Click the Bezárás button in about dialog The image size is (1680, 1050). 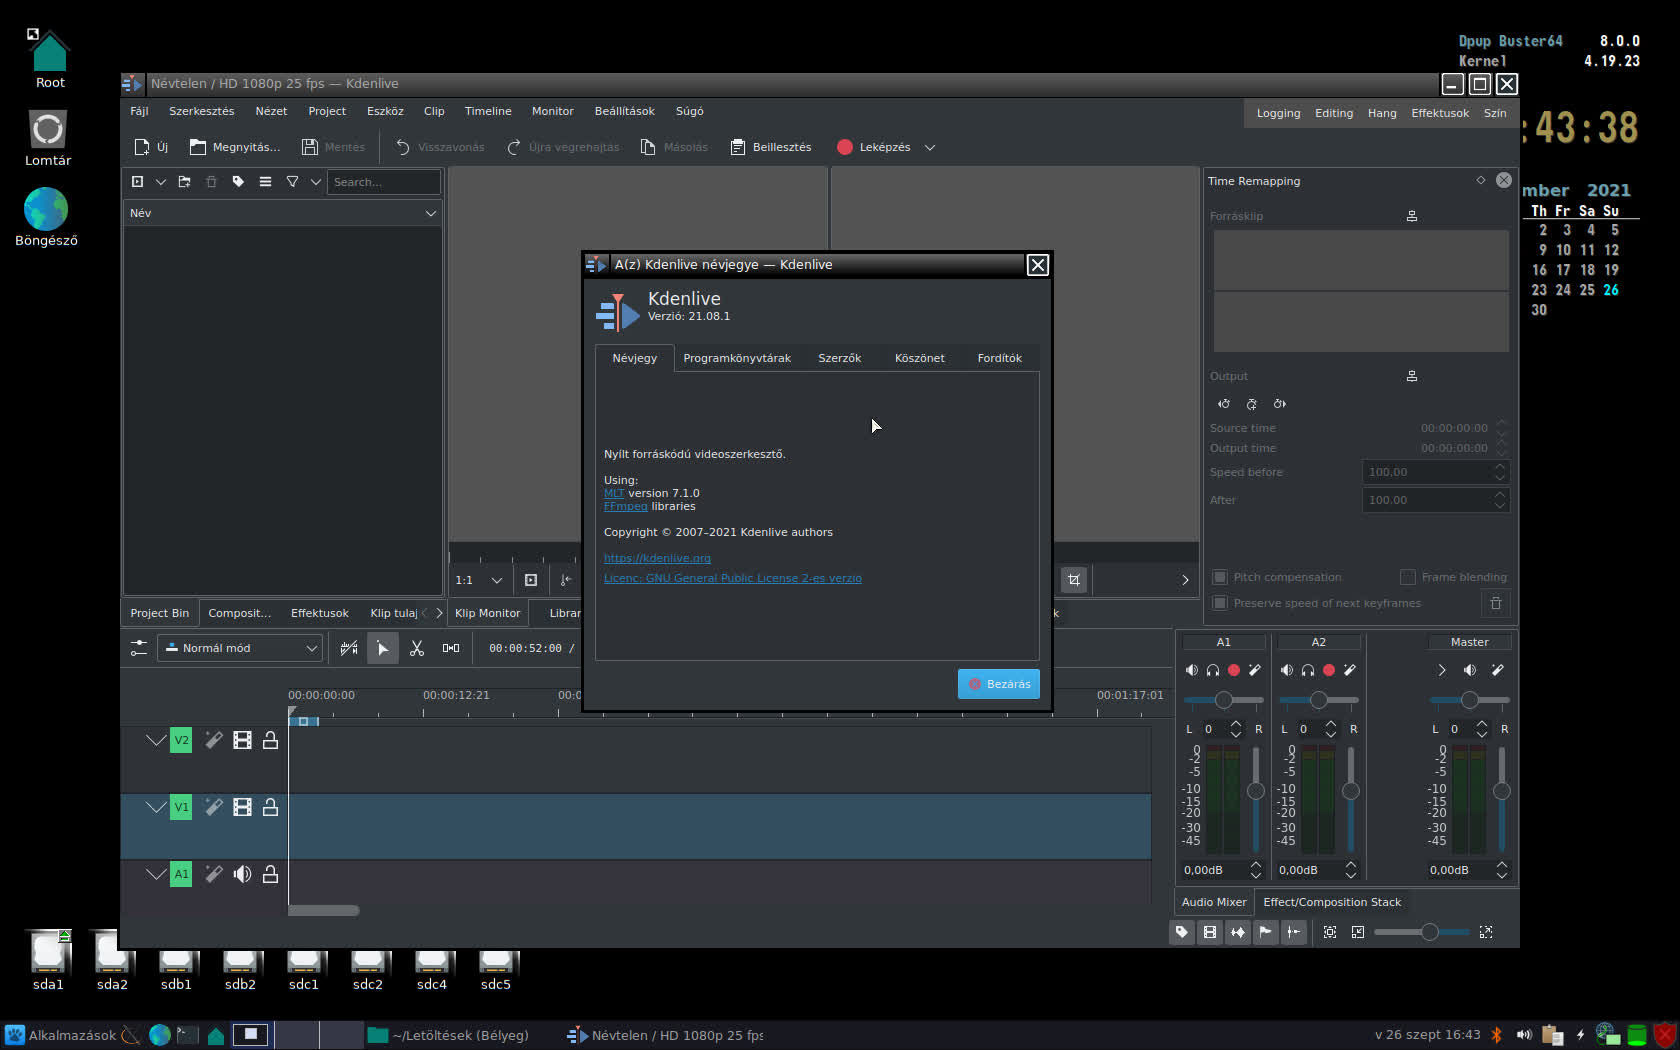point(999,684)
